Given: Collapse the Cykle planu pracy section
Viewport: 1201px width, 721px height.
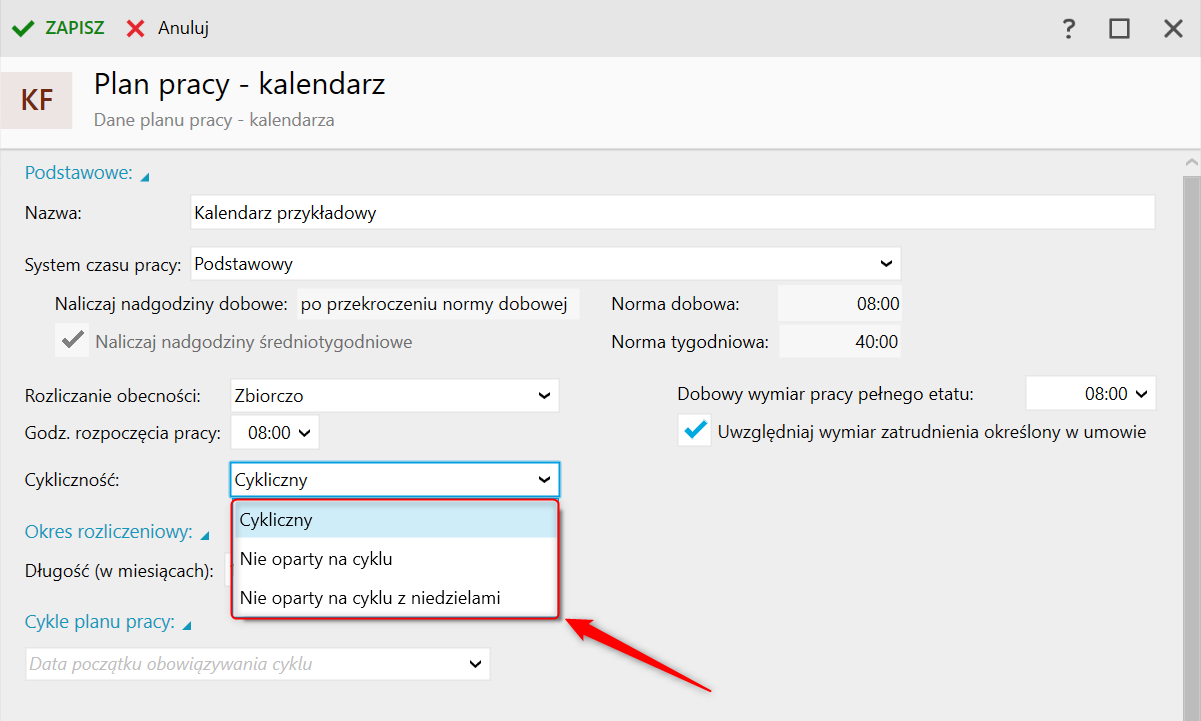Looking at the screenshot, I should coord(187,627).
